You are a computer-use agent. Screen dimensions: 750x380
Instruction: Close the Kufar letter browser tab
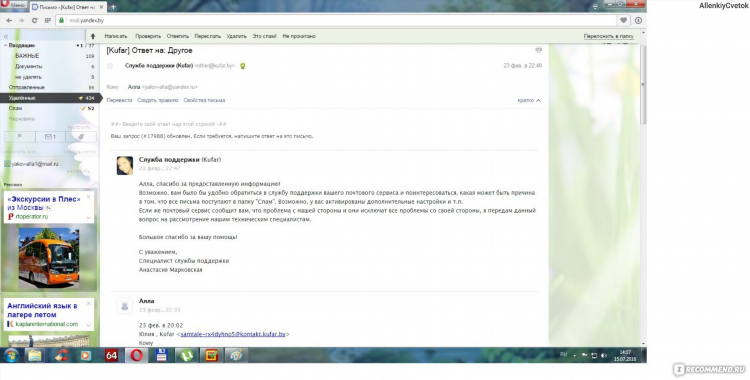coord(101,7)
